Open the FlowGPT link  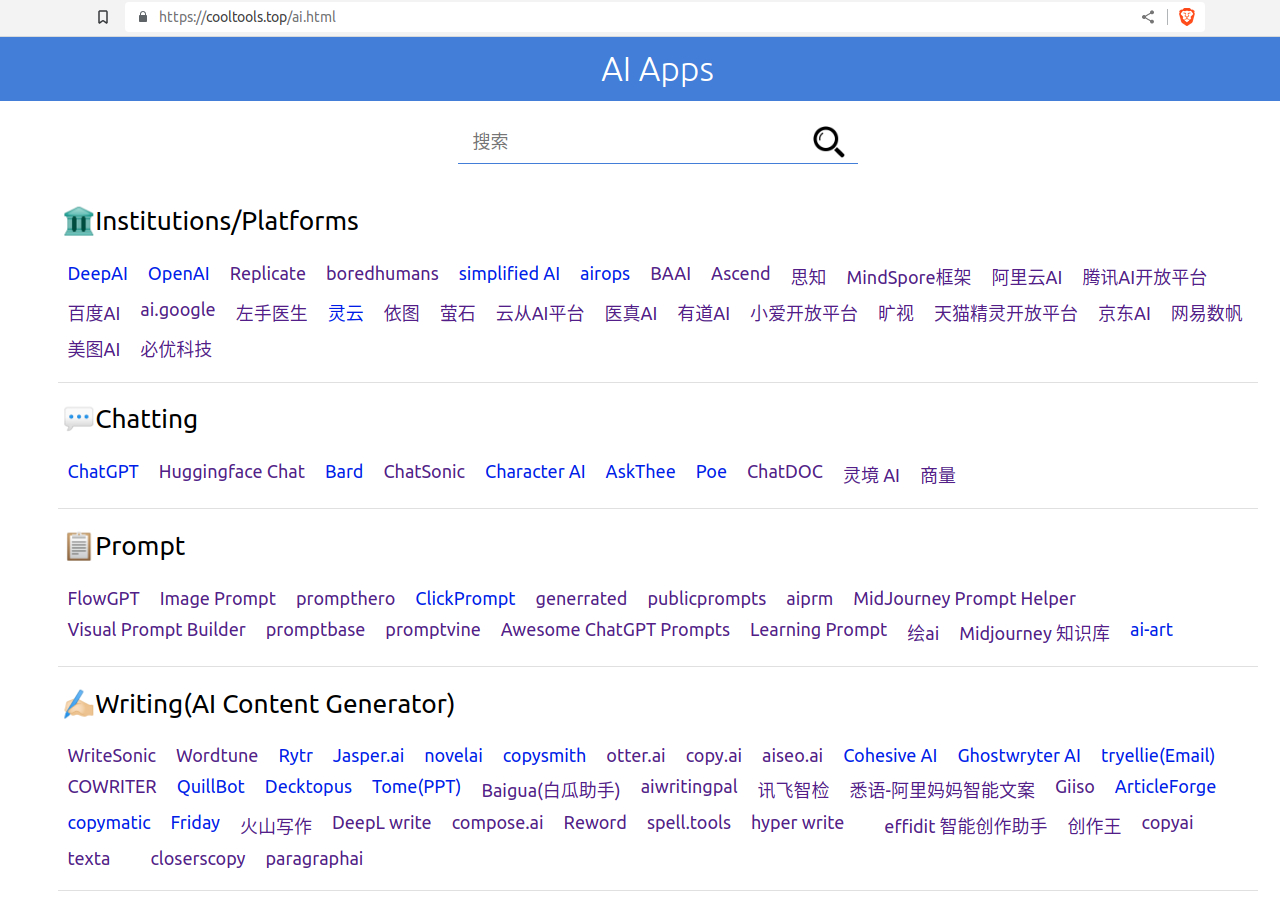click(x=104, y=599)
